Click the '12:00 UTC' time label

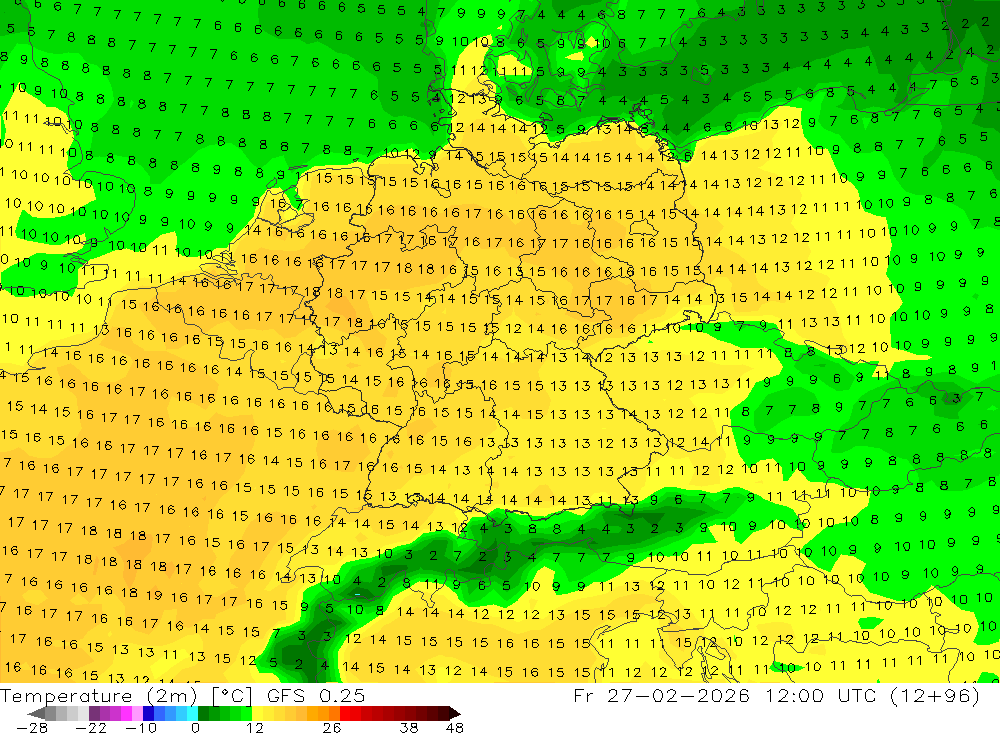pos(819,695)
